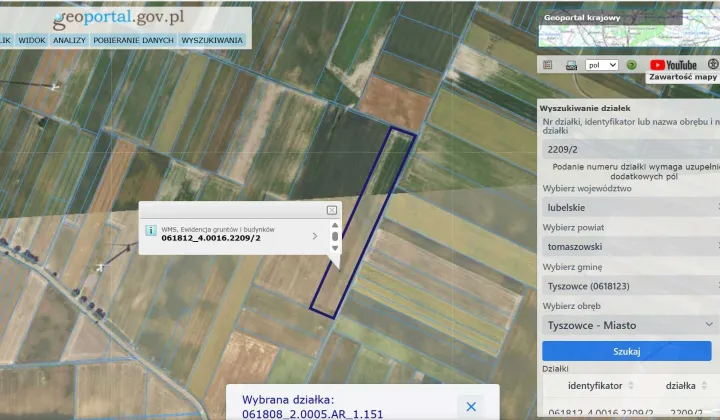
Task: Open the language dropdown showing pol
Action: pyautogui.click(x=602, y=65)
